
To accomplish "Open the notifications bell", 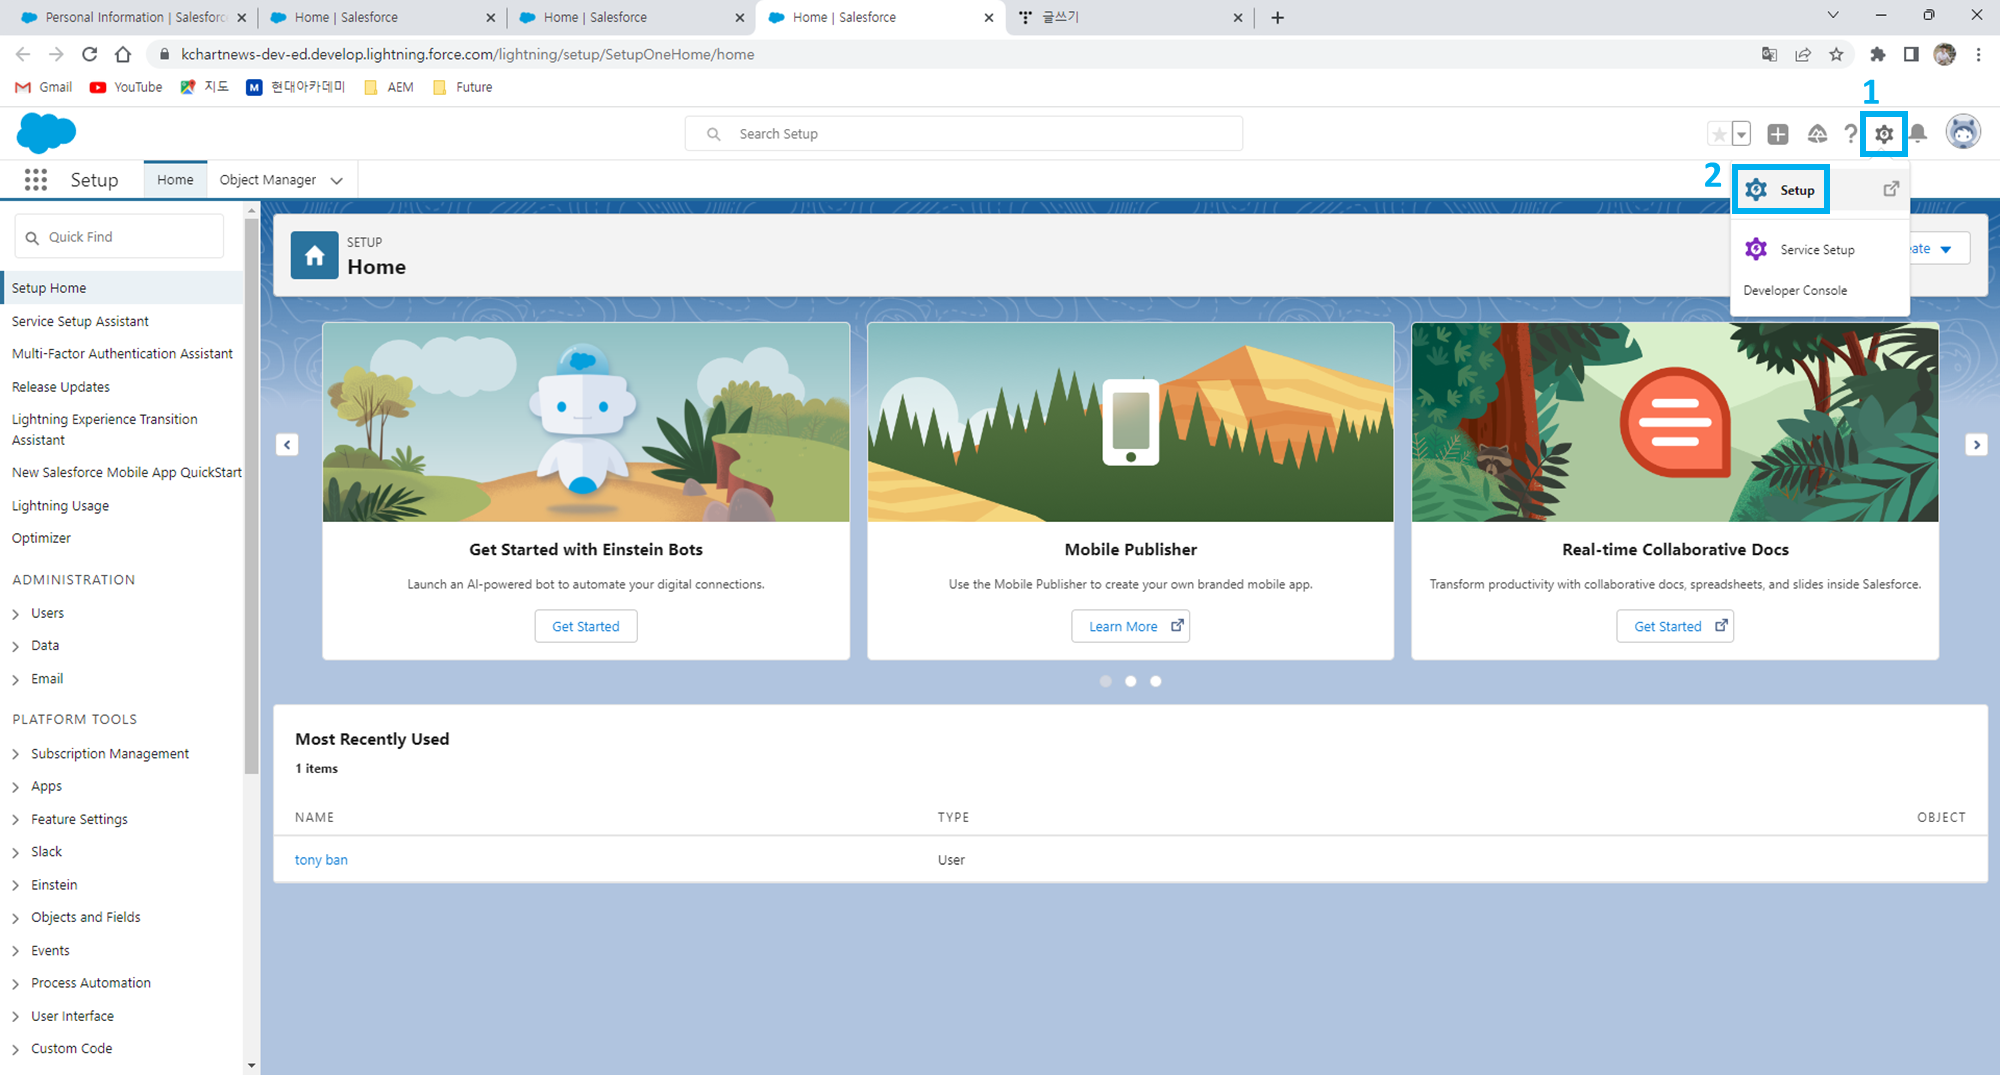I will 1918,134.
